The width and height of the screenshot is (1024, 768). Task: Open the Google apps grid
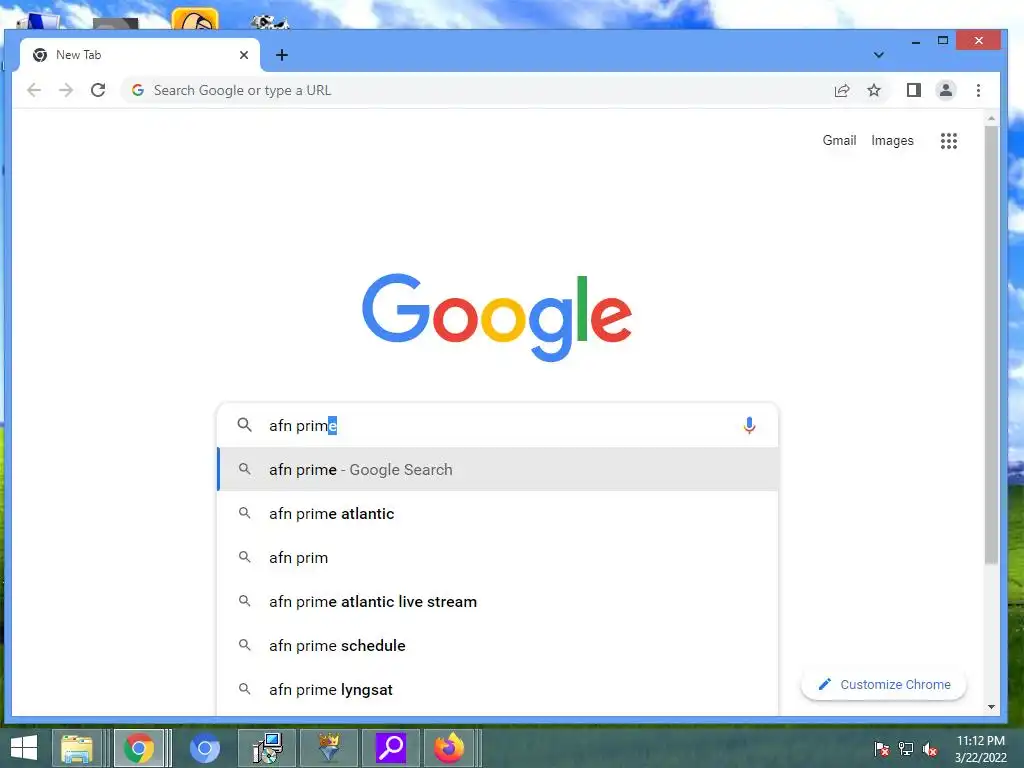[948, 140]
